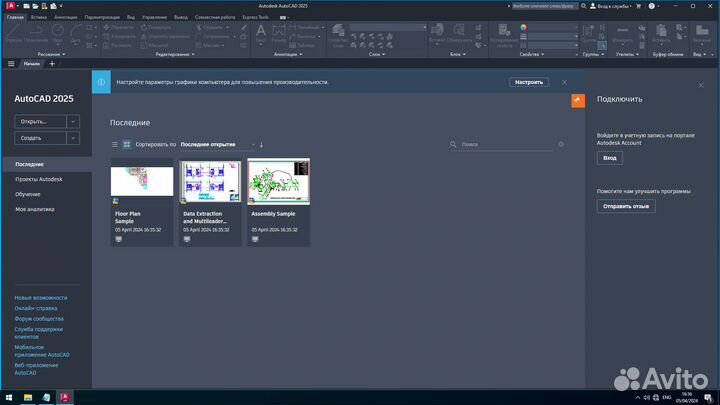
Task: Open the Вставка ribbon tab
Action: coord(39,17)
